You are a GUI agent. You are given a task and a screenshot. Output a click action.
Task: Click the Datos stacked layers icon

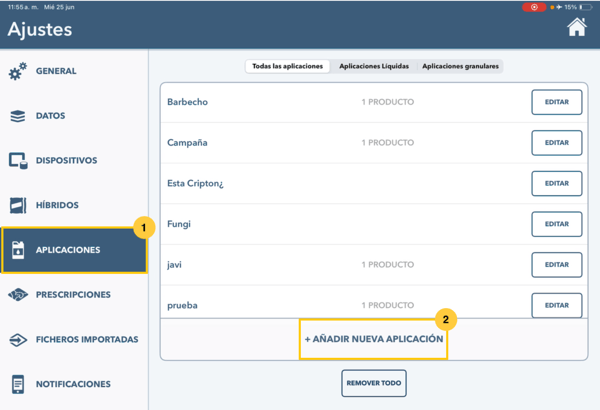pyautogui.click(x=18, y=116)
